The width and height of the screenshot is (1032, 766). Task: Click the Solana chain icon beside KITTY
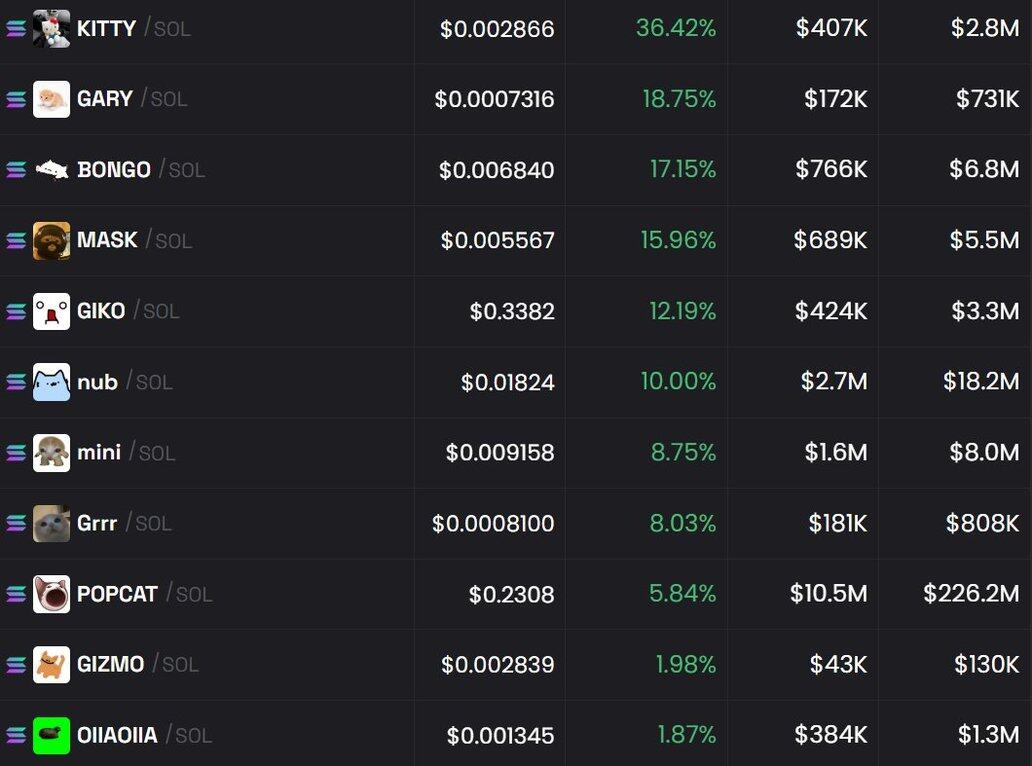coord(16,29)
